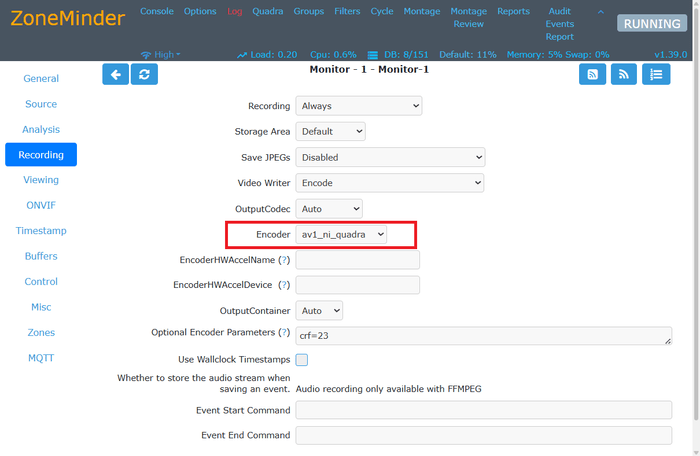Open help for Optional Encoder Parameters

point(284,333)
